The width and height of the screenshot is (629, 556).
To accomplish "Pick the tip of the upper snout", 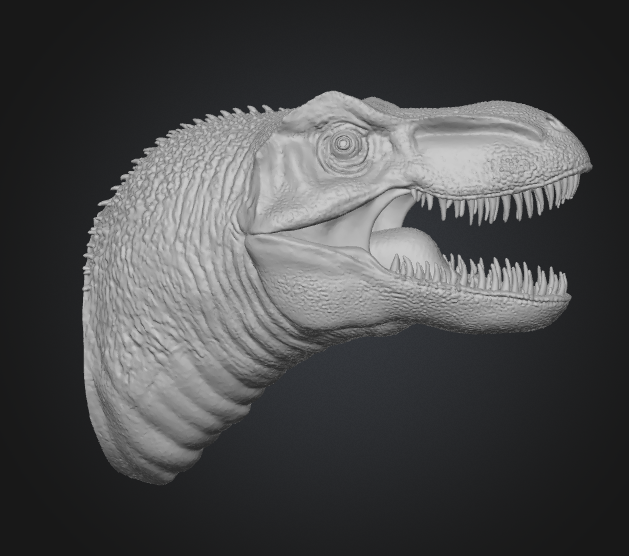I will coord(583,158).
